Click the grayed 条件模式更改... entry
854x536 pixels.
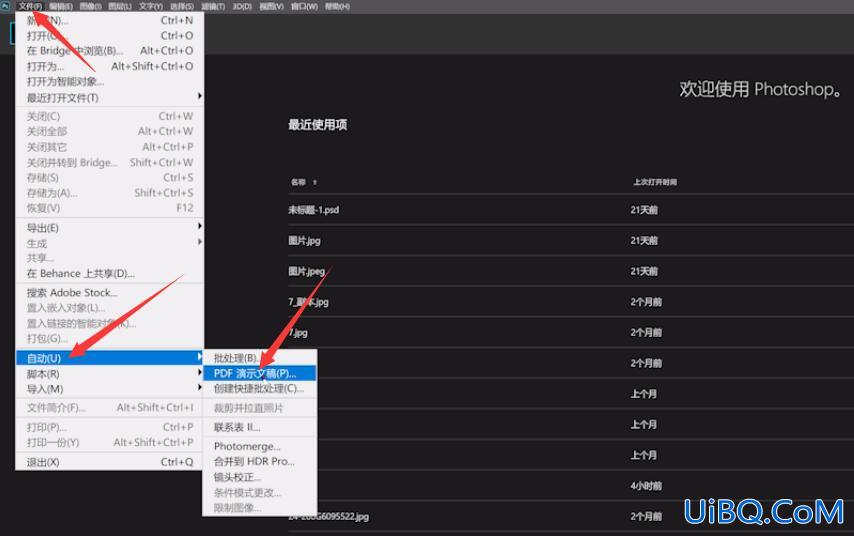pyautogui.click(x=259, y=492)
